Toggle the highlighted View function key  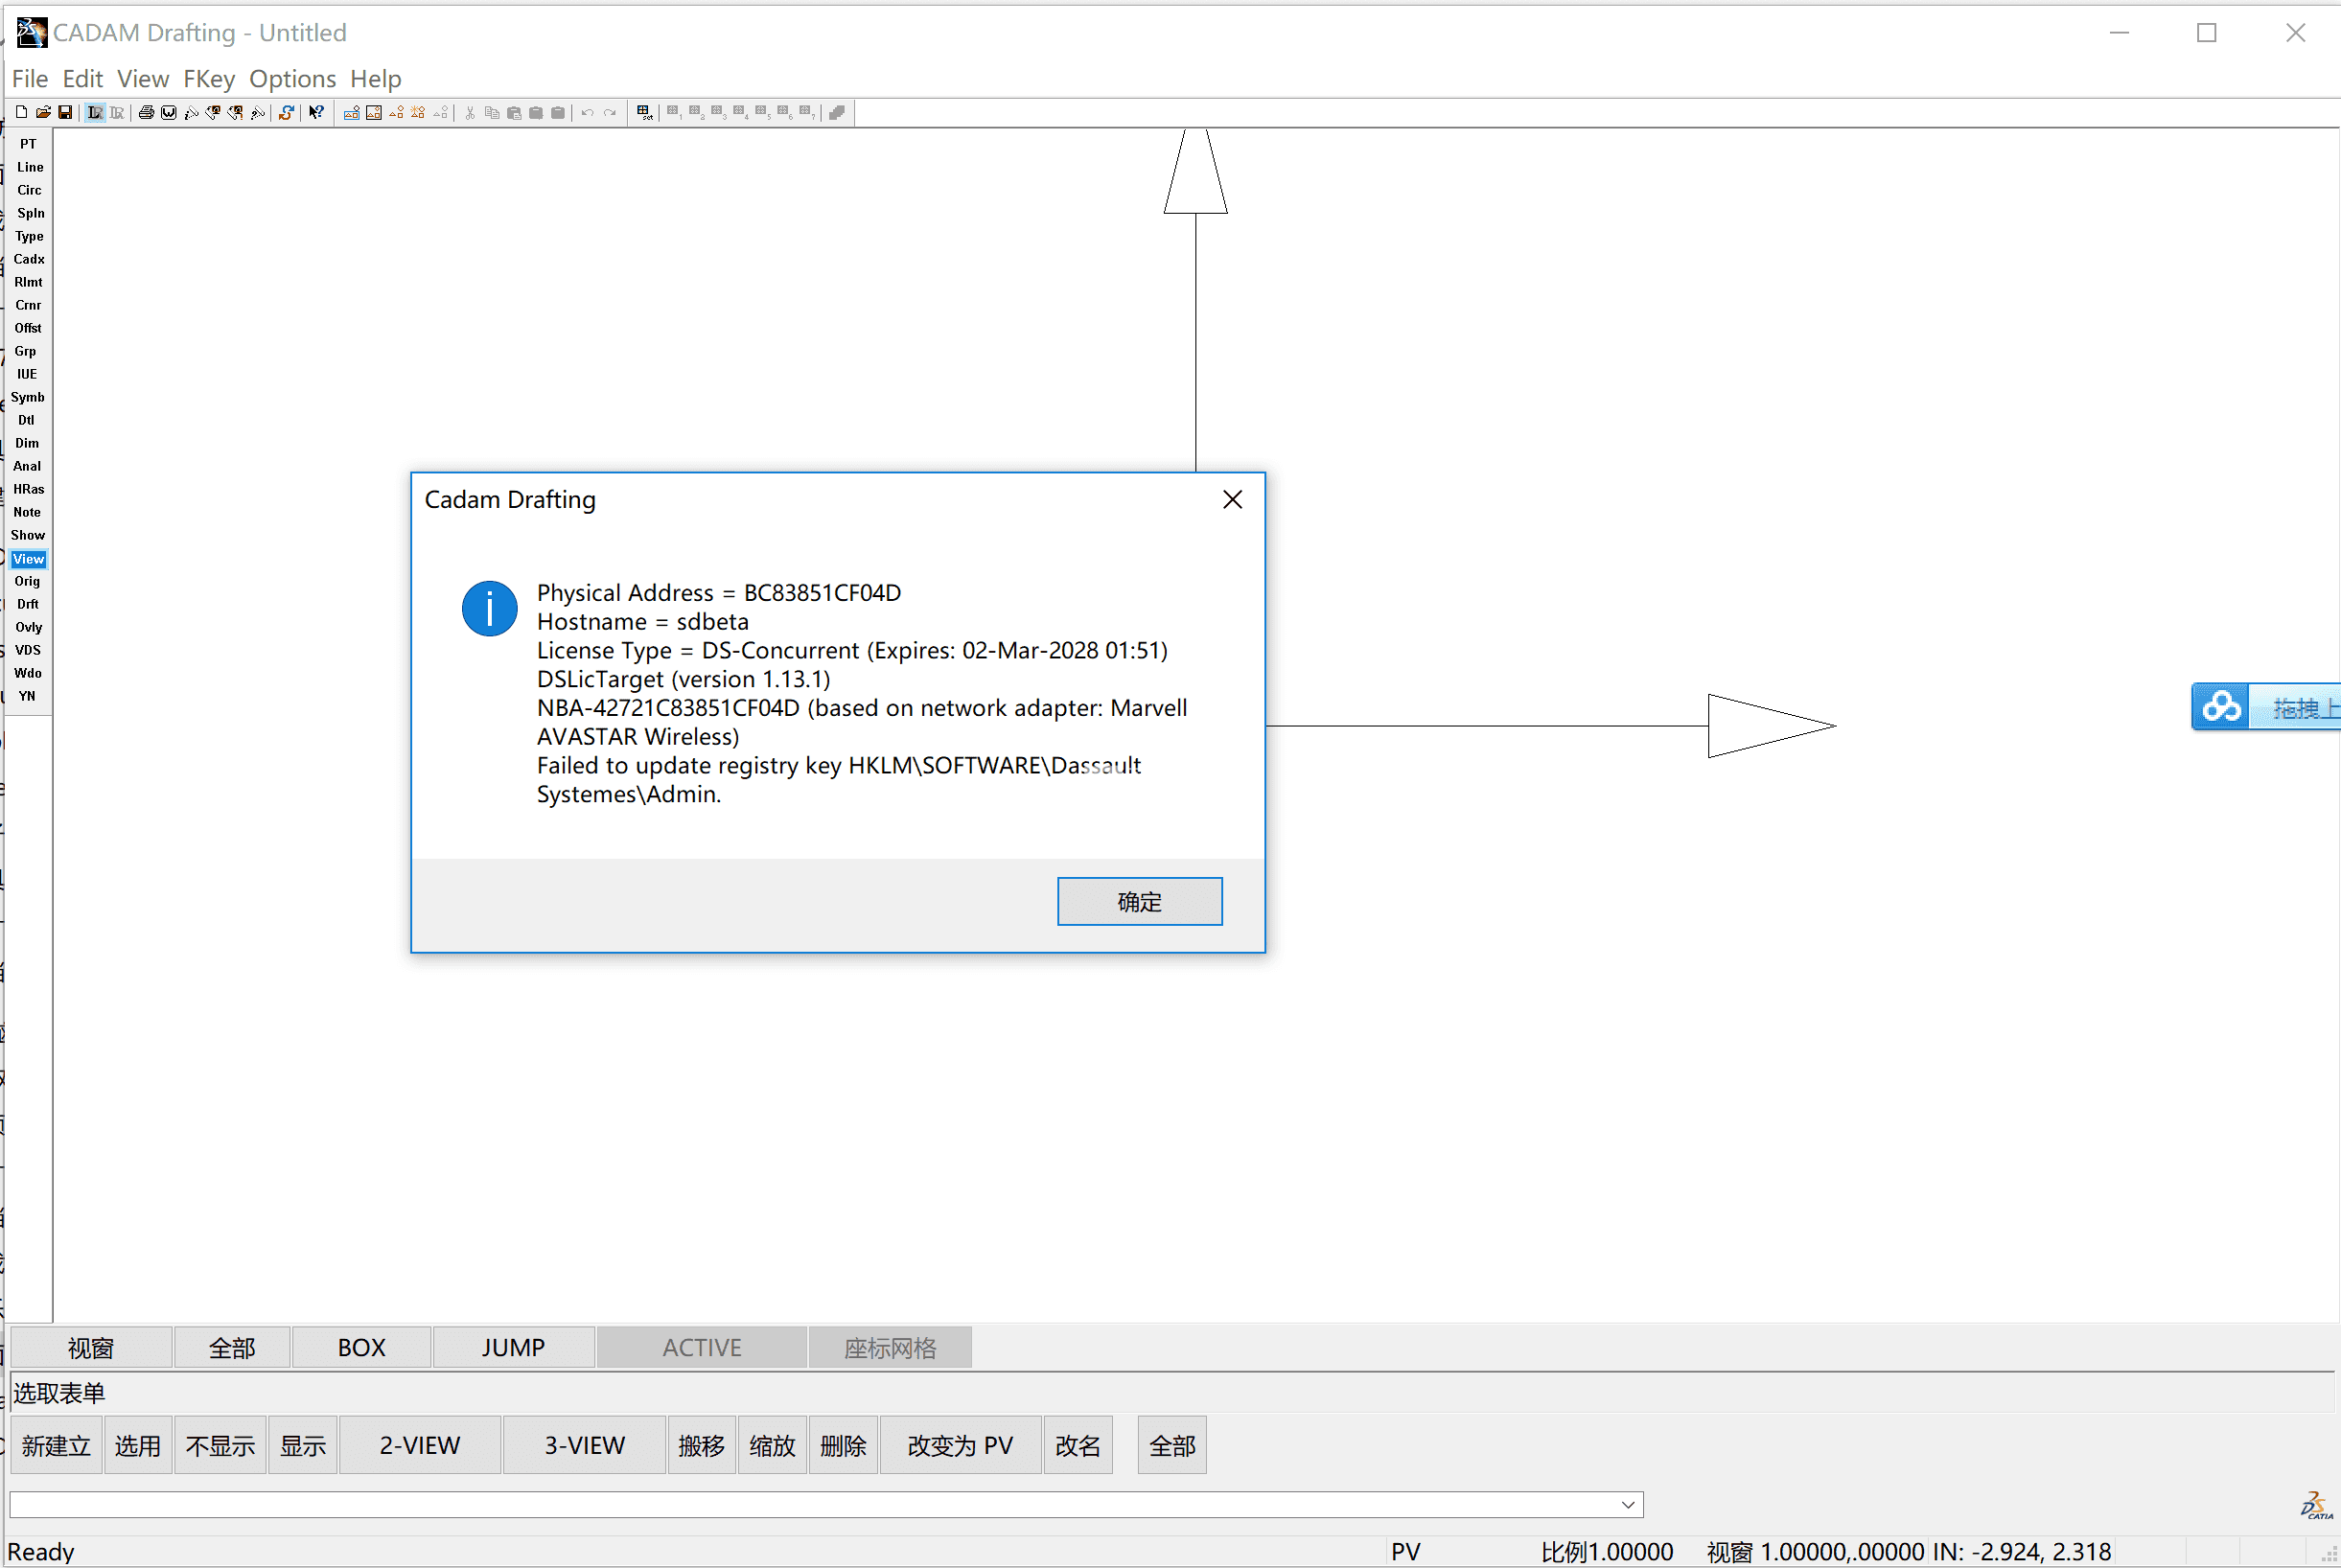[x=28, y=559]
